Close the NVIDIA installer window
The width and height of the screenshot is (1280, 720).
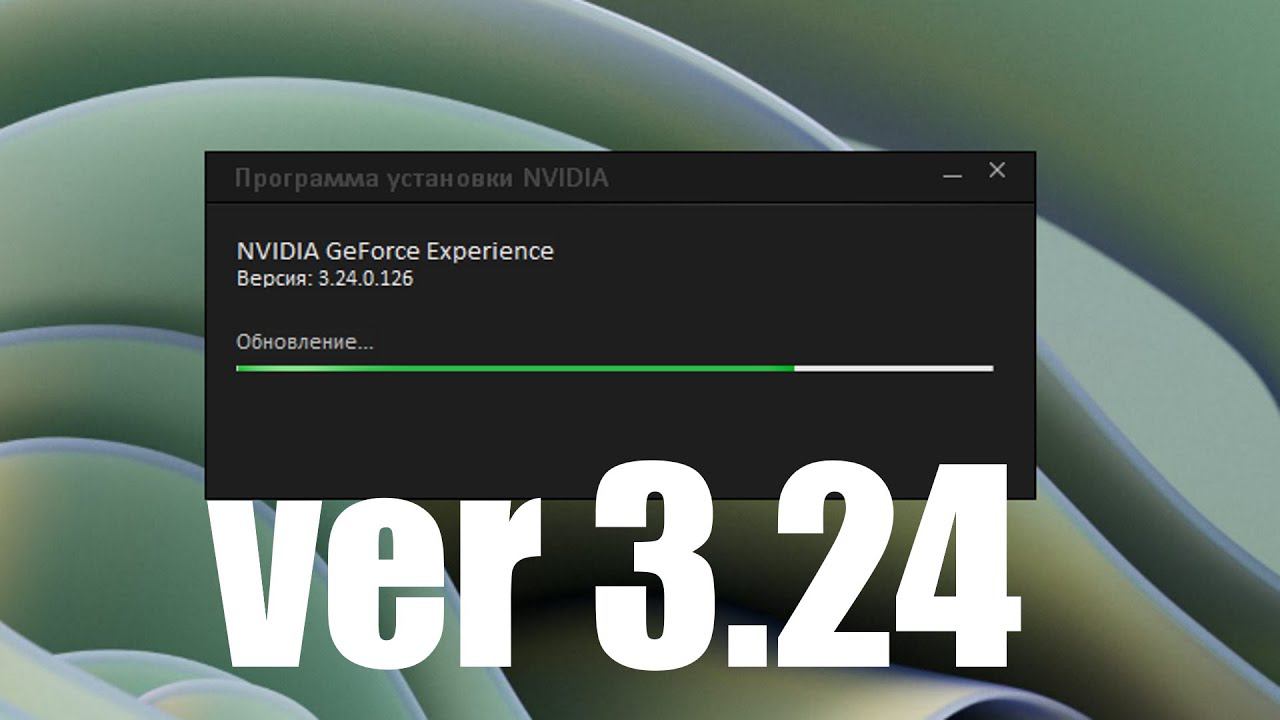coord(997,171)
